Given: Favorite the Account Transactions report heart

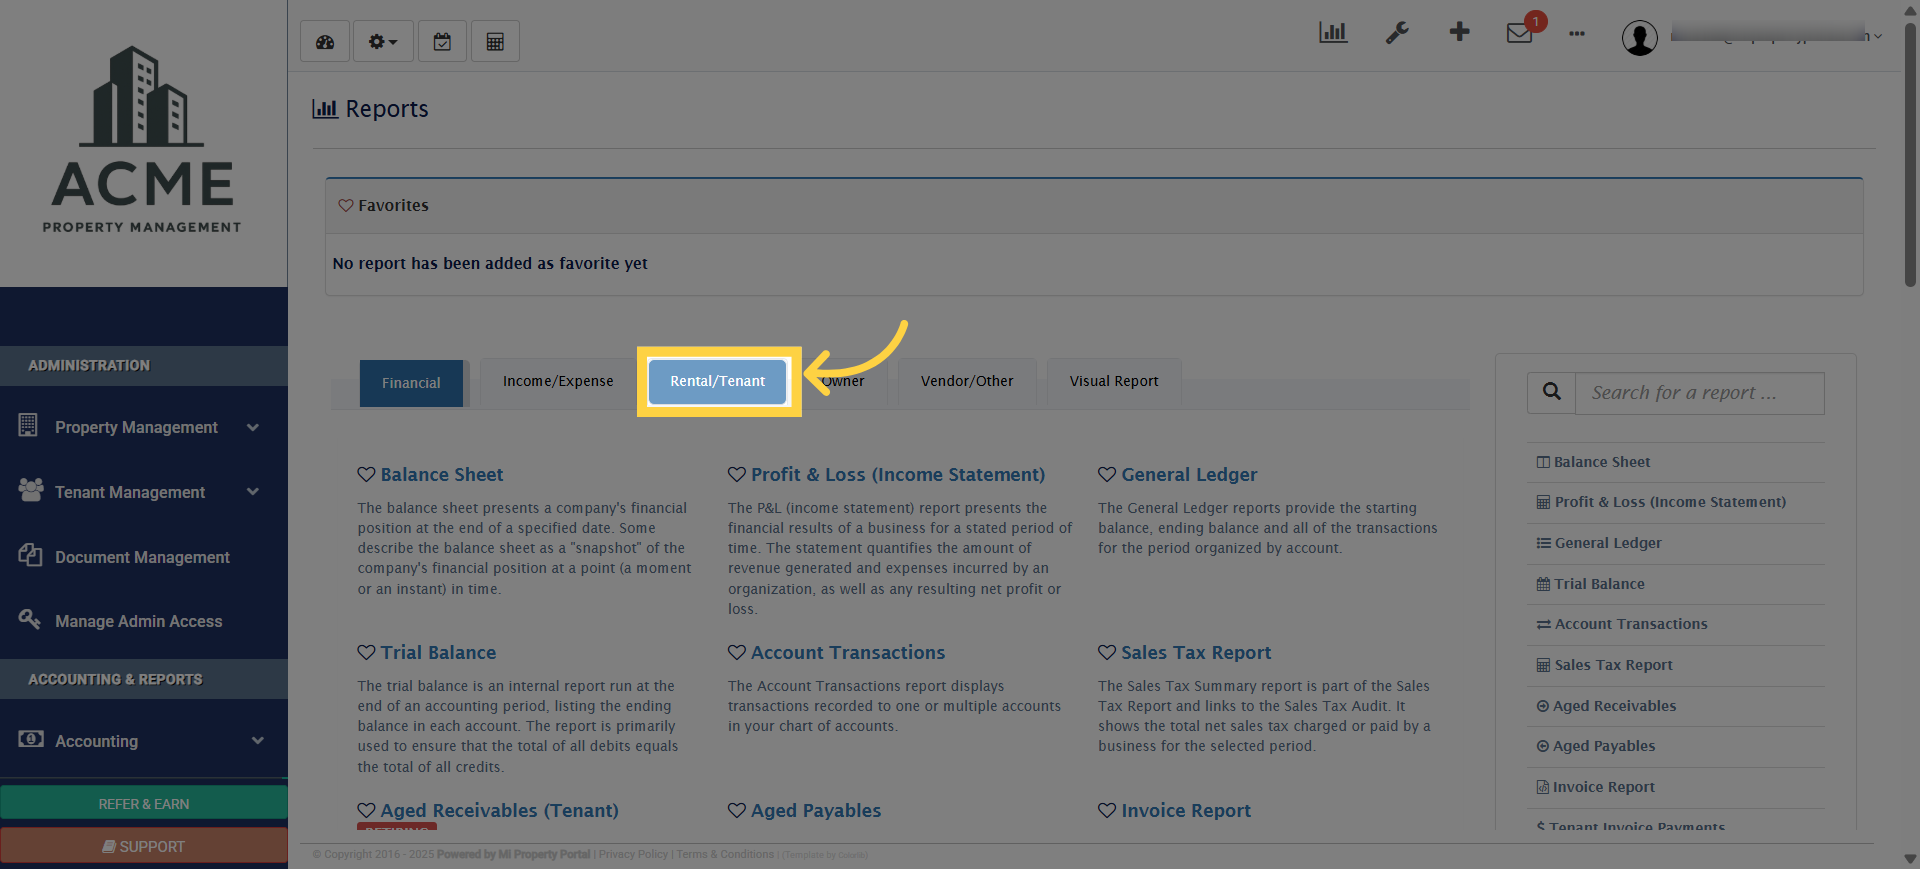Looking at the screenshot, I should pyautogui.click(x=737, y=652).
